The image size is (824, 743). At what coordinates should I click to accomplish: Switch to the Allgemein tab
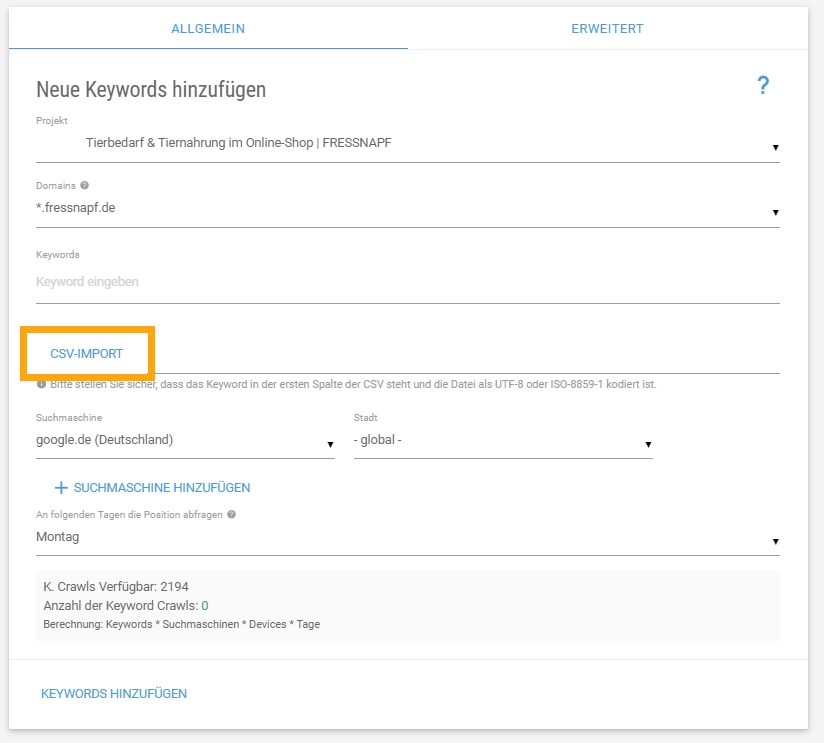208,28
